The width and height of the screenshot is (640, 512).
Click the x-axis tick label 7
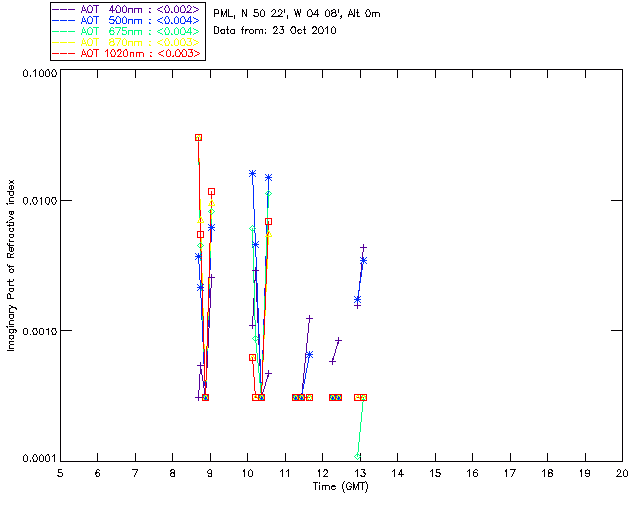click(135, 473)
